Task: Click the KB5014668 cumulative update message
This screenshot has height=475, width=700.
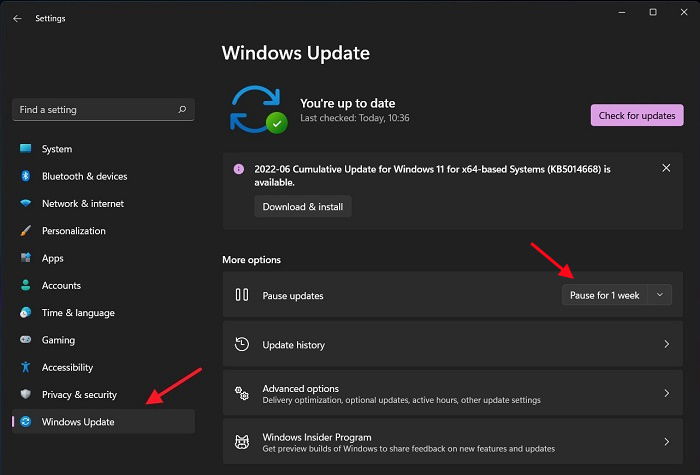Action: [432, 175]
